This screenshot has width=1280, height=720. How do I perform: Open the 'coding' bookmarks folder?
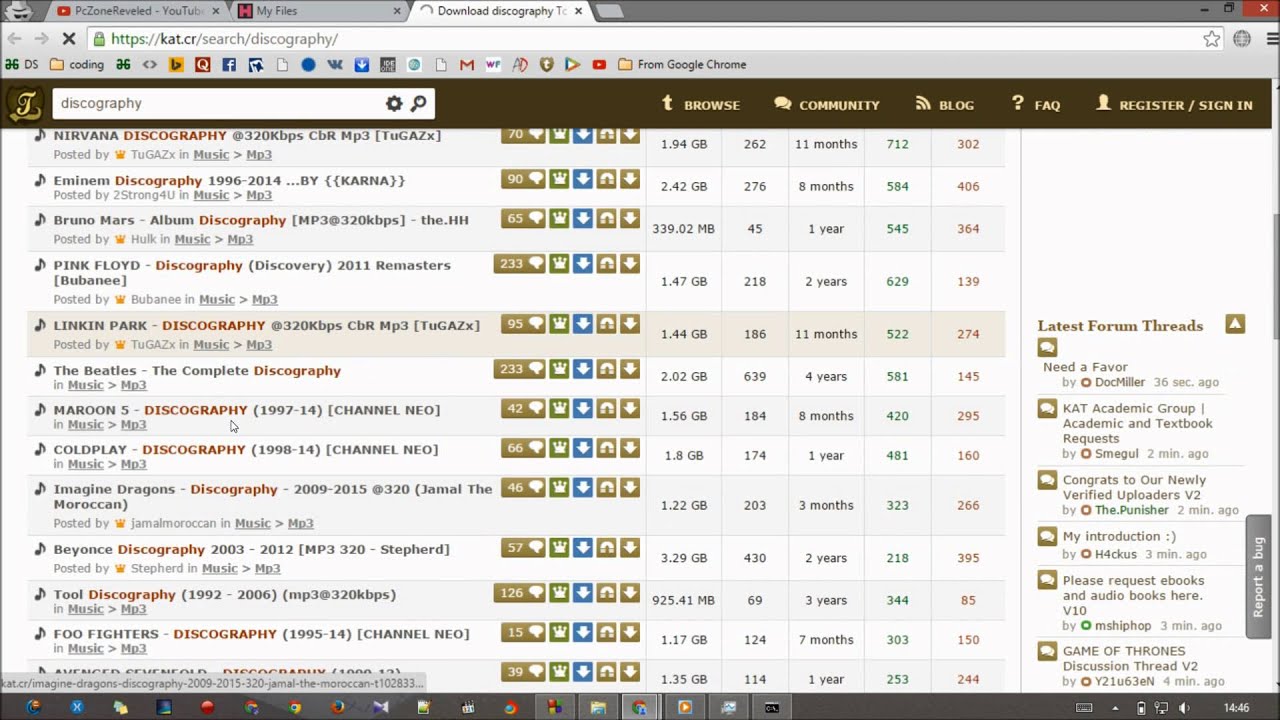[77, 64]
